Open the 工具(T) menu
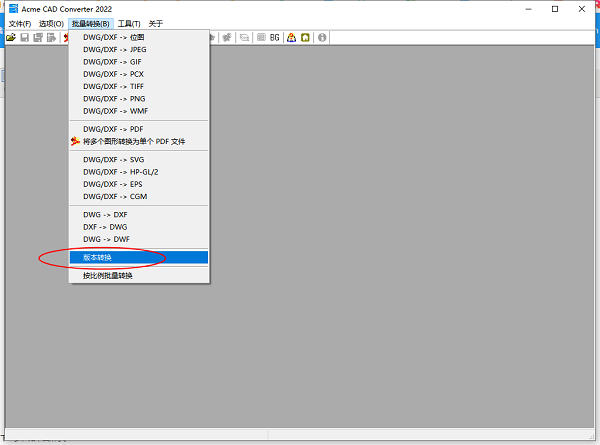Viewport: 600px width, 445px height. pyautogui.click(x=129, y=24)
